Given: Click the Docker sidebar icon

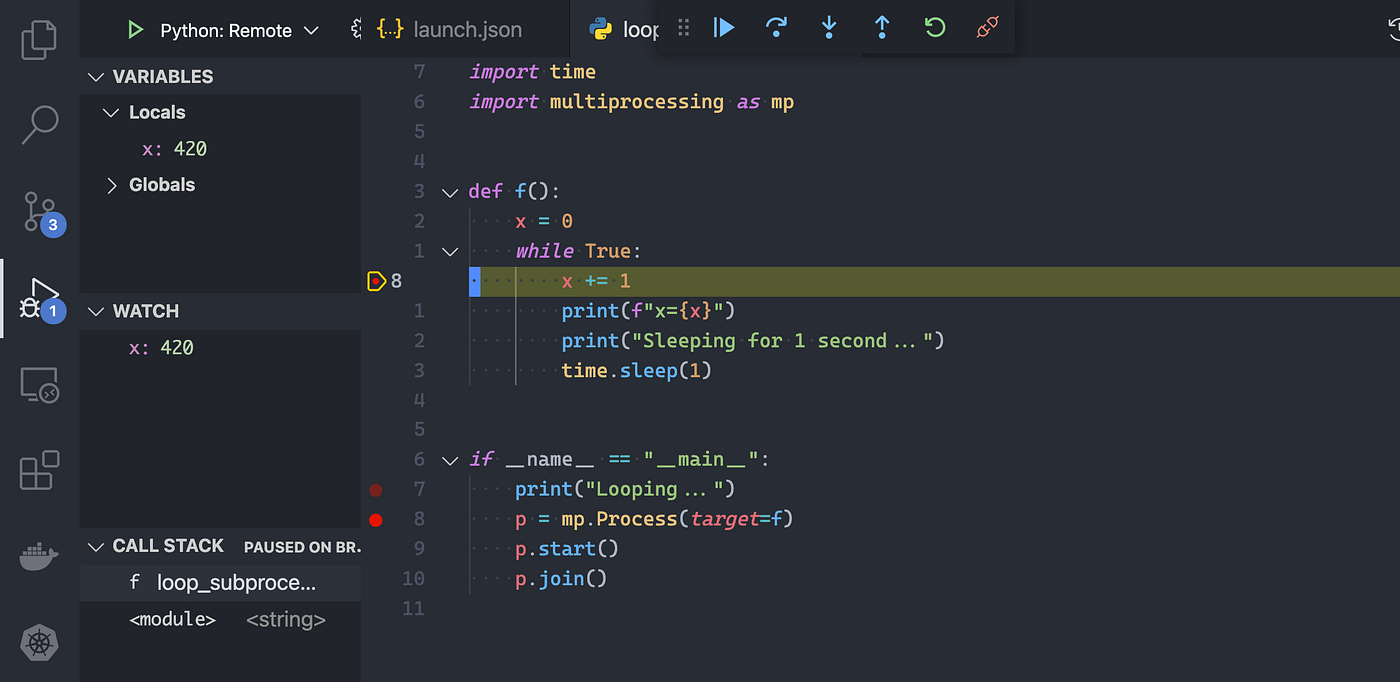Looking at the screenshot, I should click(x=38, y=556).
